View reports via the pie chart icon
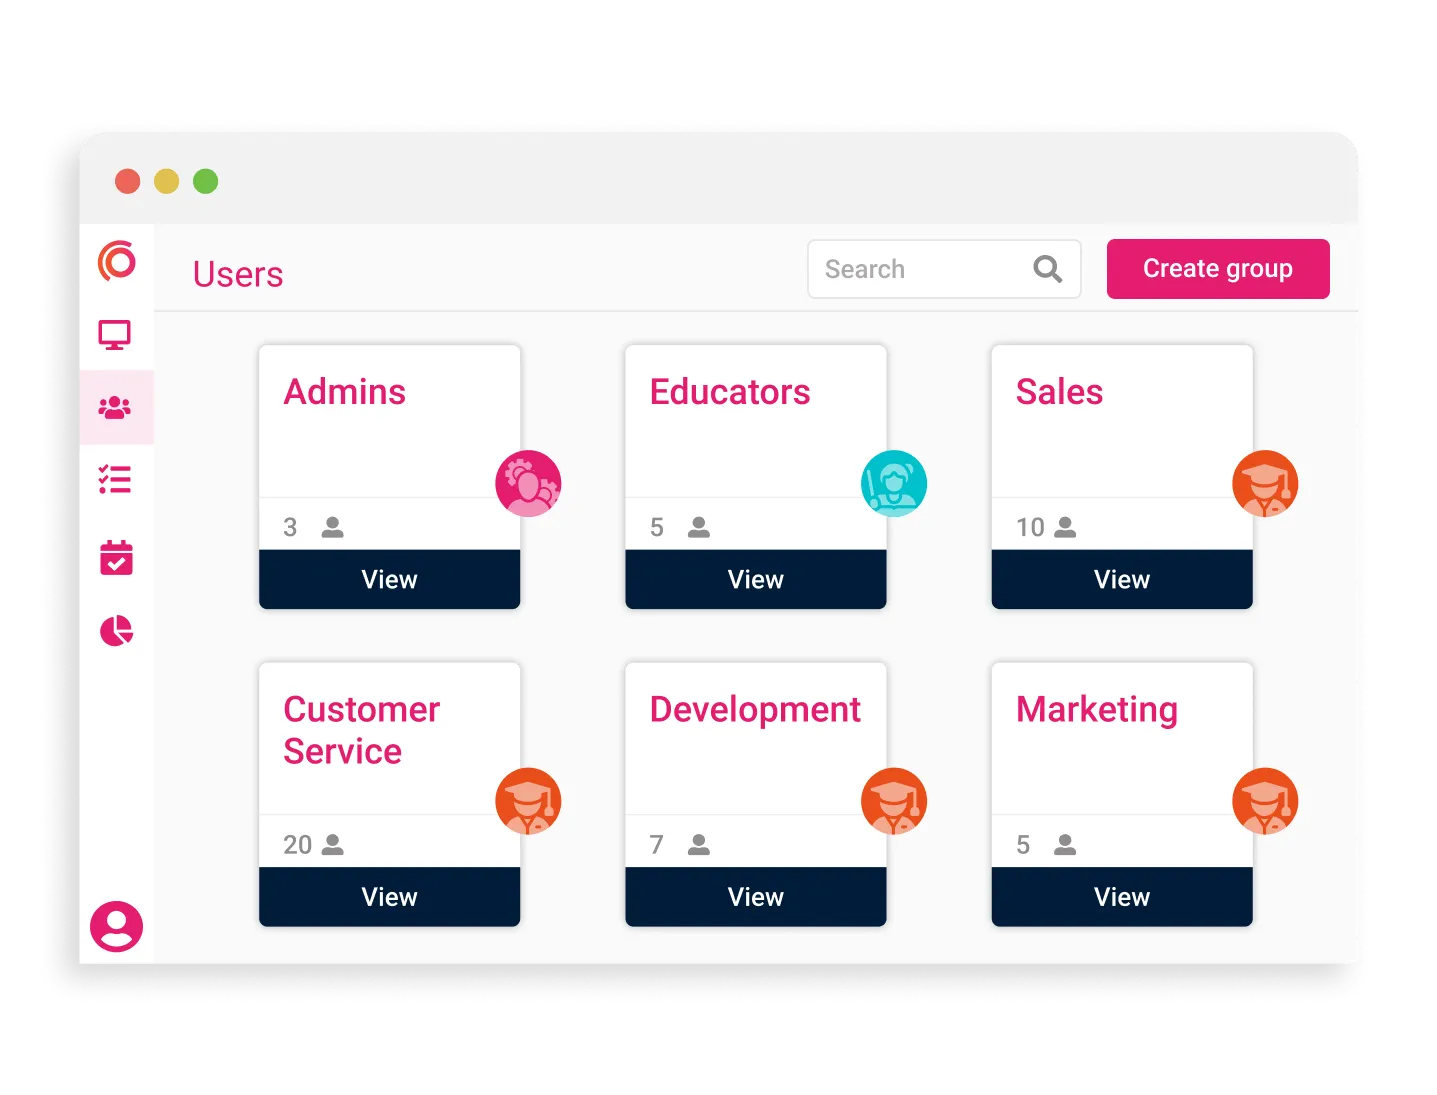 [116, 631]
